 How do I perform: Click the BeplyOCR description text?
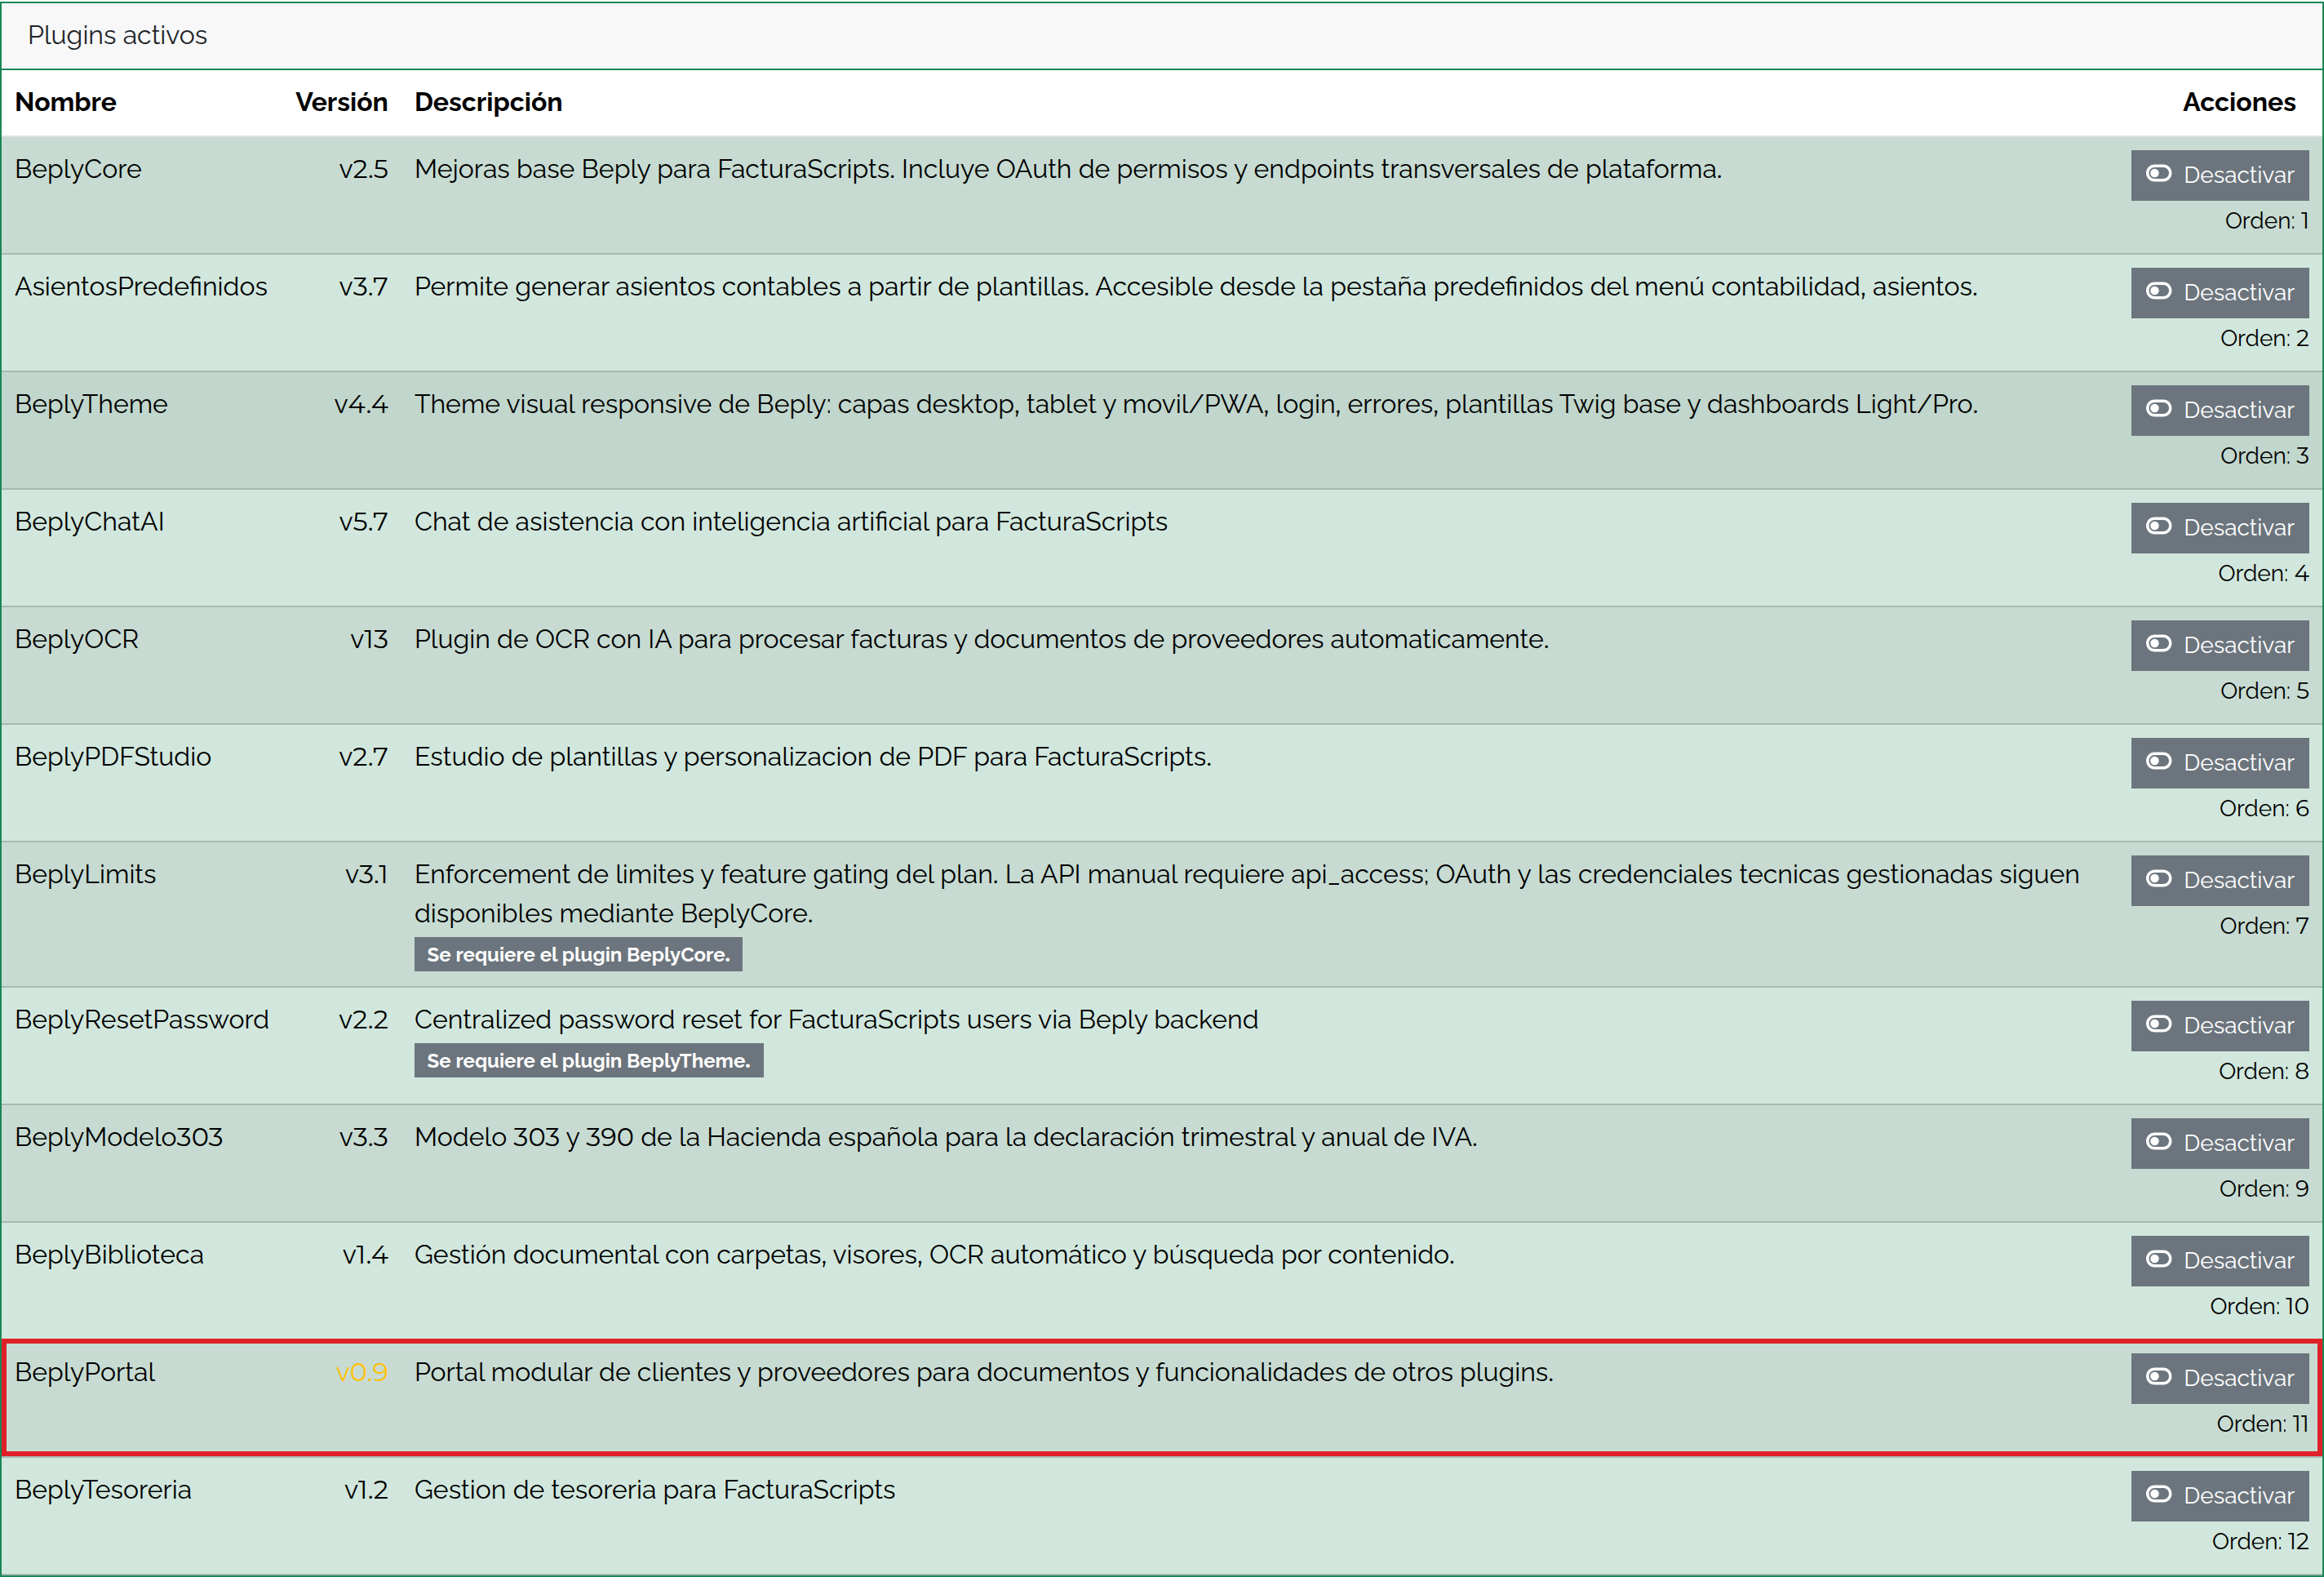[981, 639]
